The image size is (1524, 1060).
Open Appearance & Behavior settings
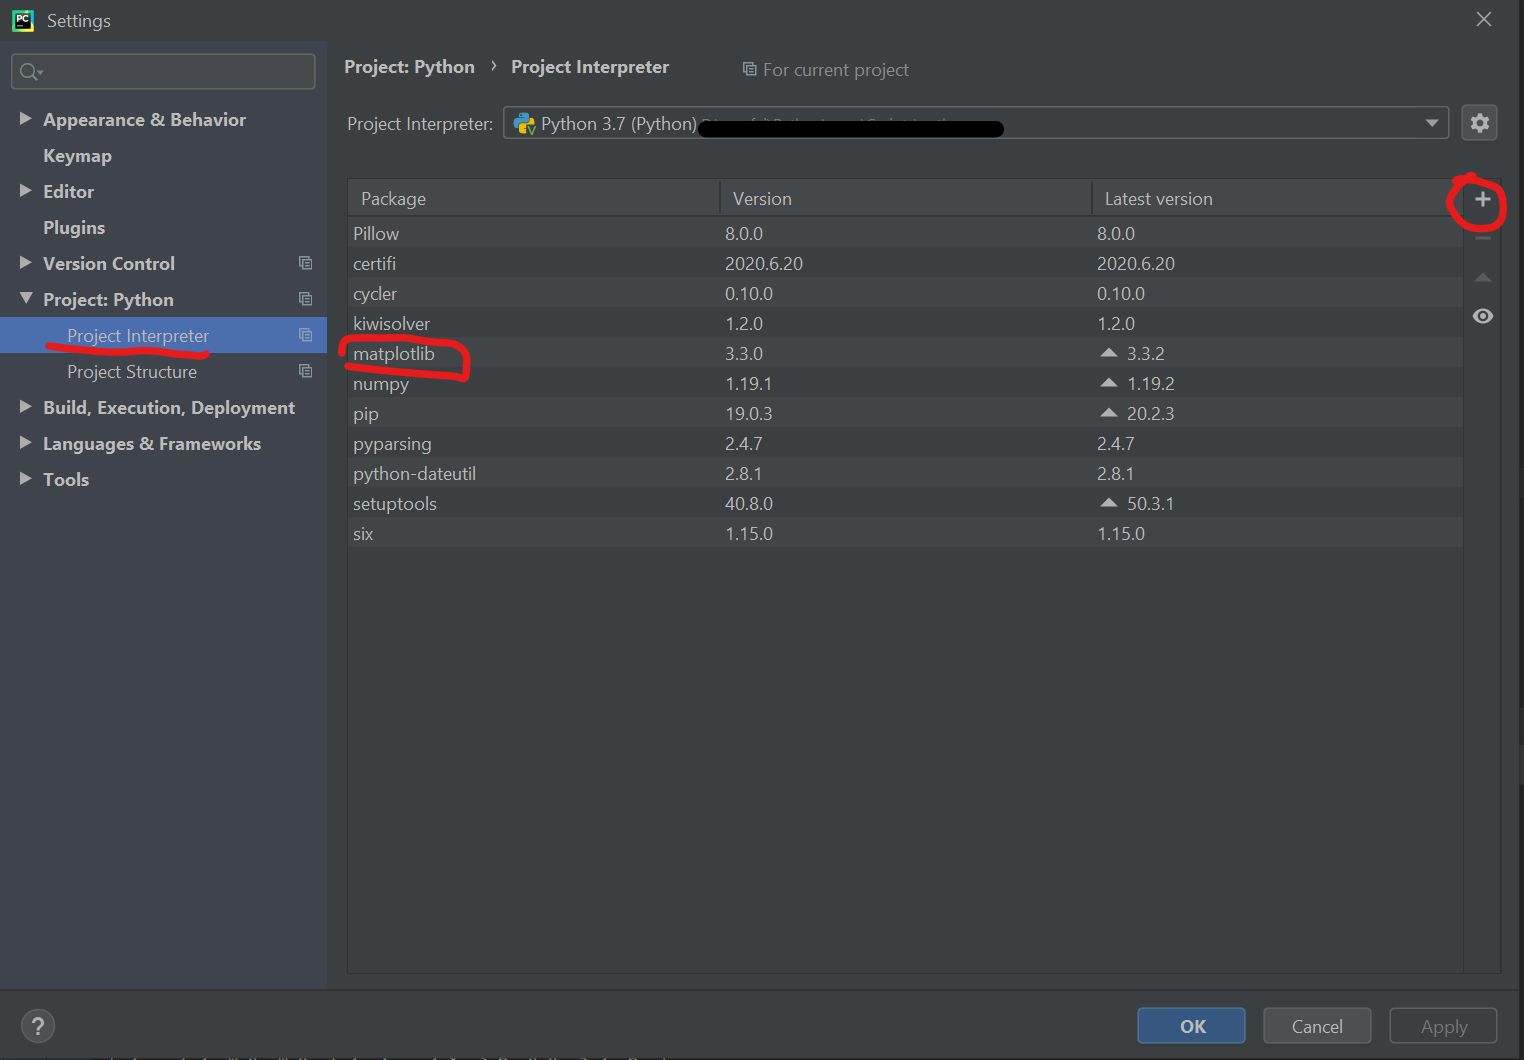(x=144, y=120)
